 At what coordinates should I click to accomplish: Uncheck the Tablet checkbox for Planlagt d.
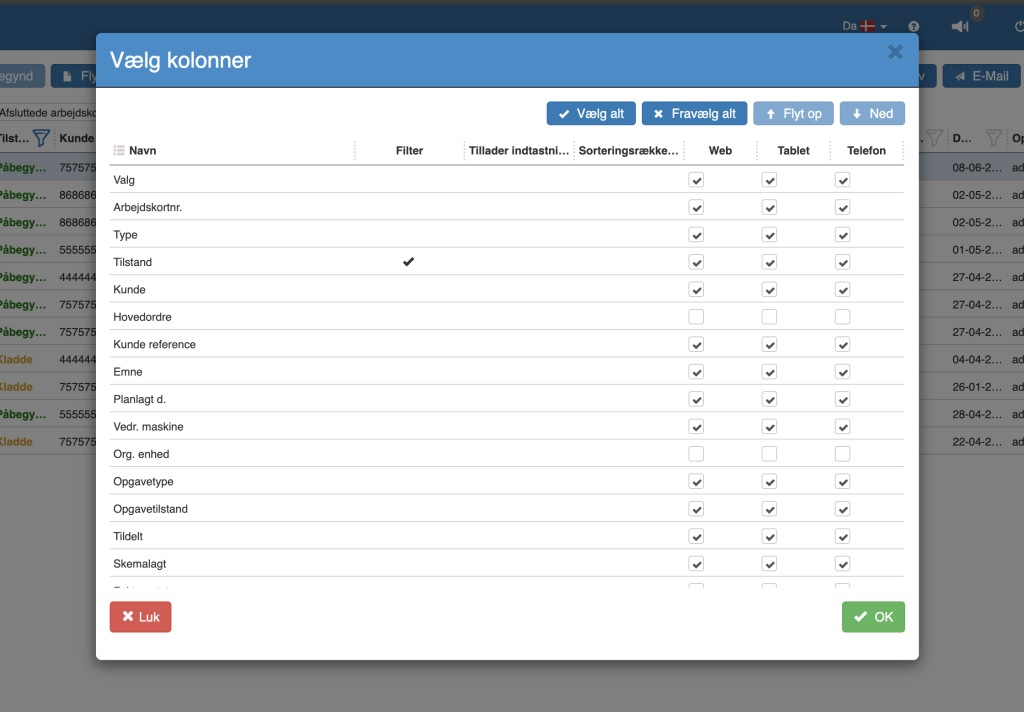click(769, 400)
